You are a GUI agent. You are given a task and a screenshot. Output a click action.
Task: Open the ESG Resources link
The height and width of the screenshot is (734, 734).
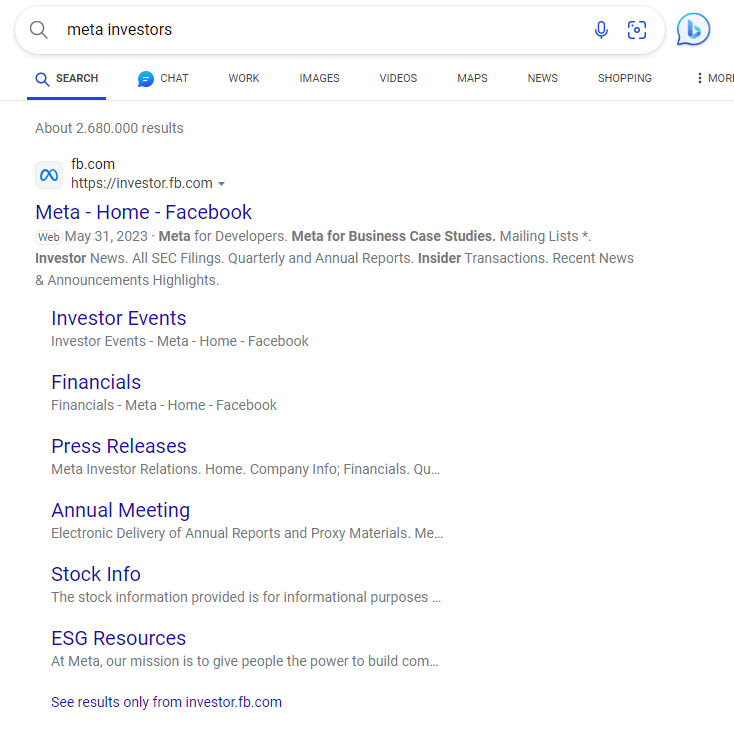tap(118, 639)
